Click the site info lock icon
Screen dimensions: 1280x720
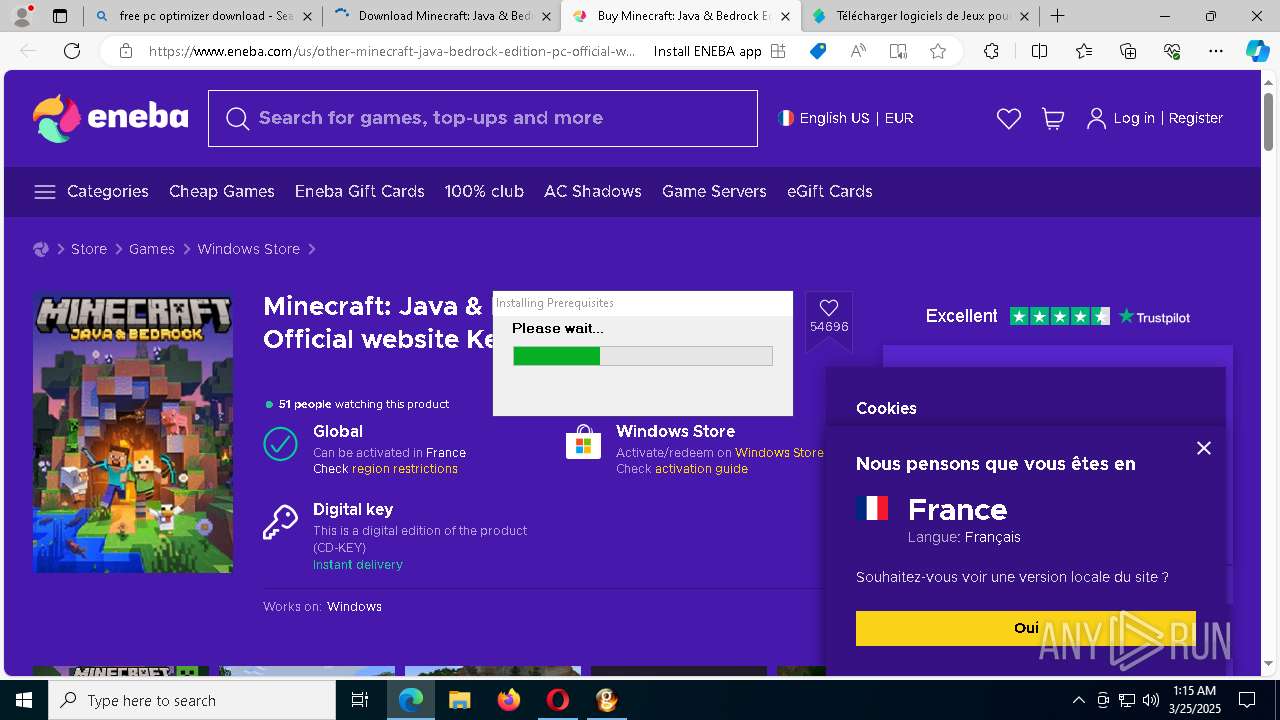126,51
